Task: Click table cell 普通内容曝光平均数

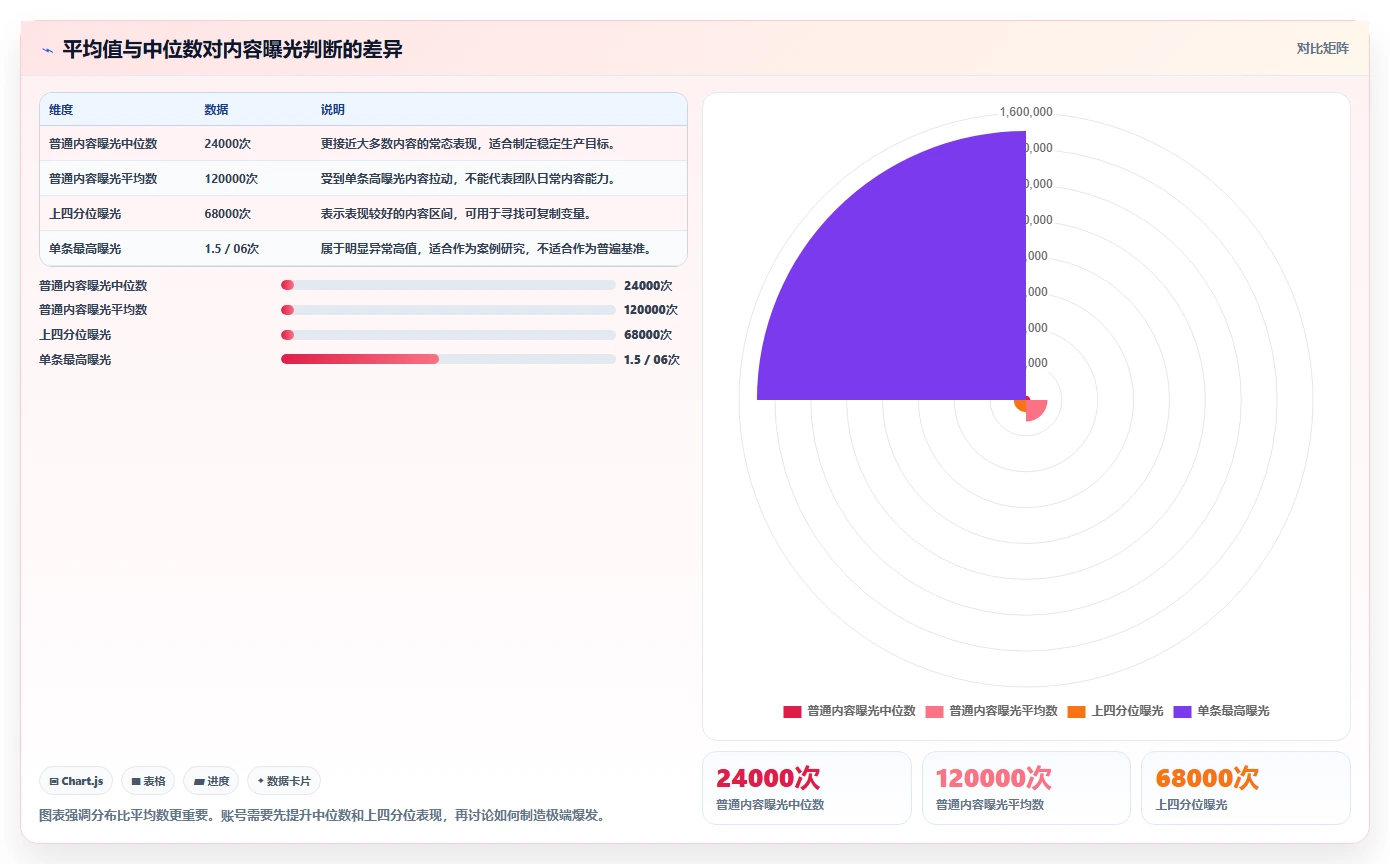Action: pos(103,179)
